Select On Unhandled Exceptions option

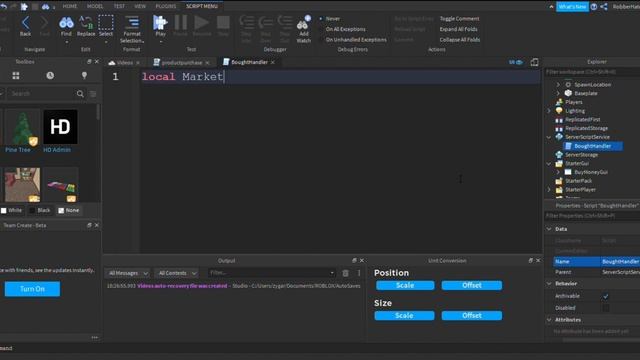[356, 40]
